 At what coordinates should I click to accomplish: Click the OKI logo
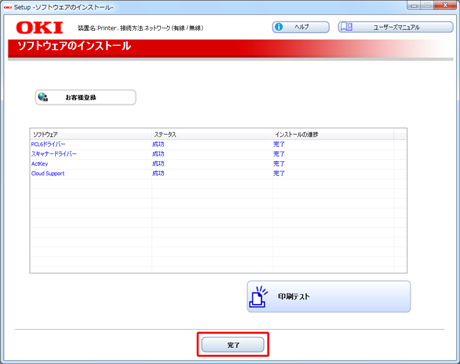39,28
